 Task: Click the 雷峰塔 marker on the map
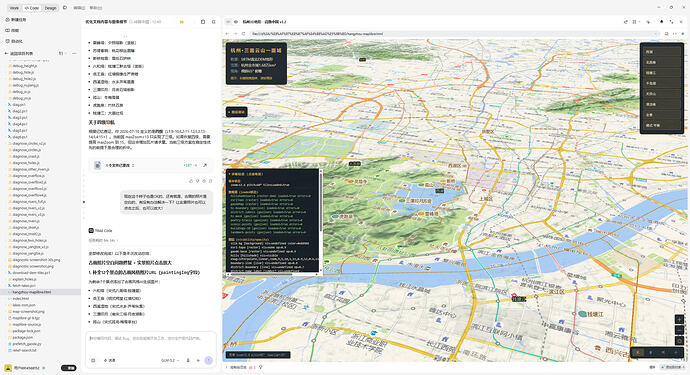(x=428, y=214)
